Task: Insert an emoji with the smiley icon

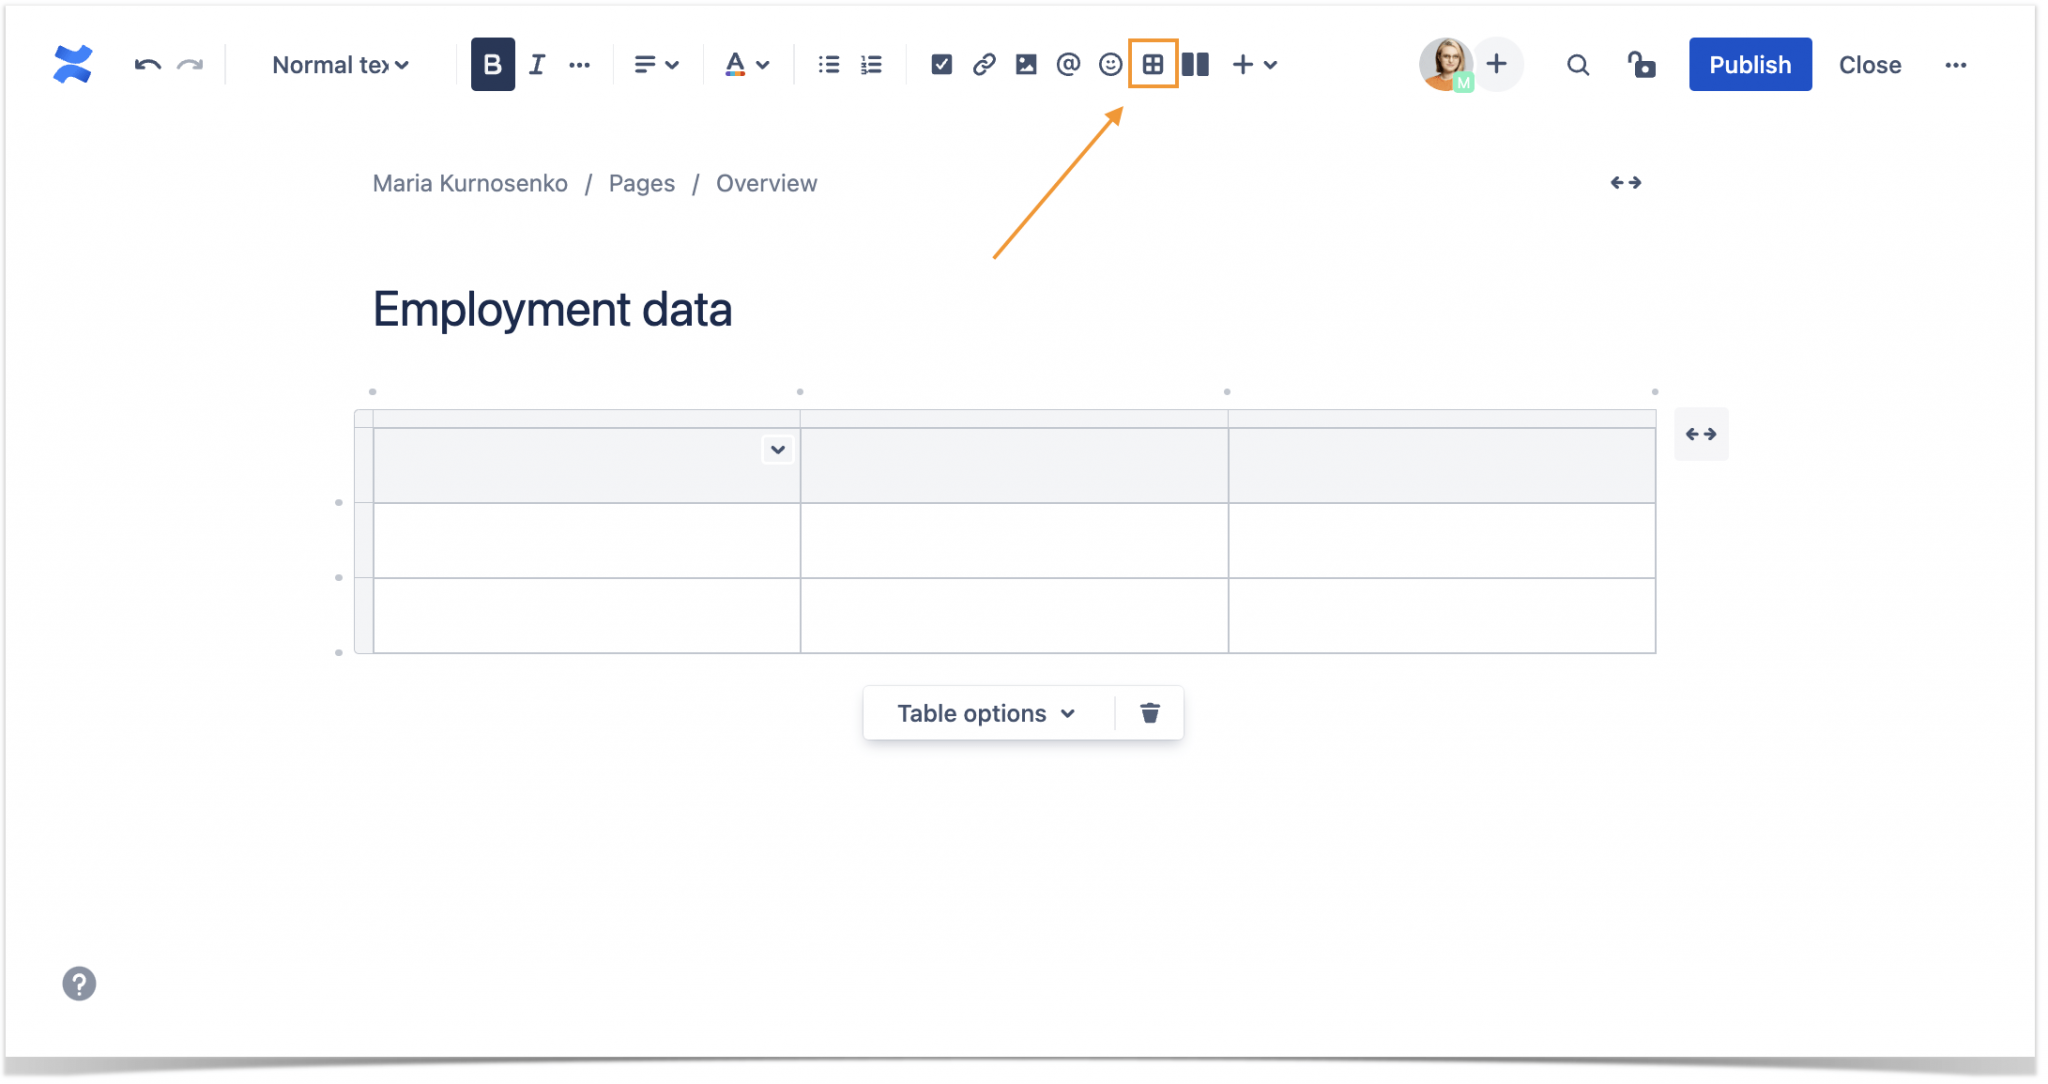Action: pos(1111,64)
